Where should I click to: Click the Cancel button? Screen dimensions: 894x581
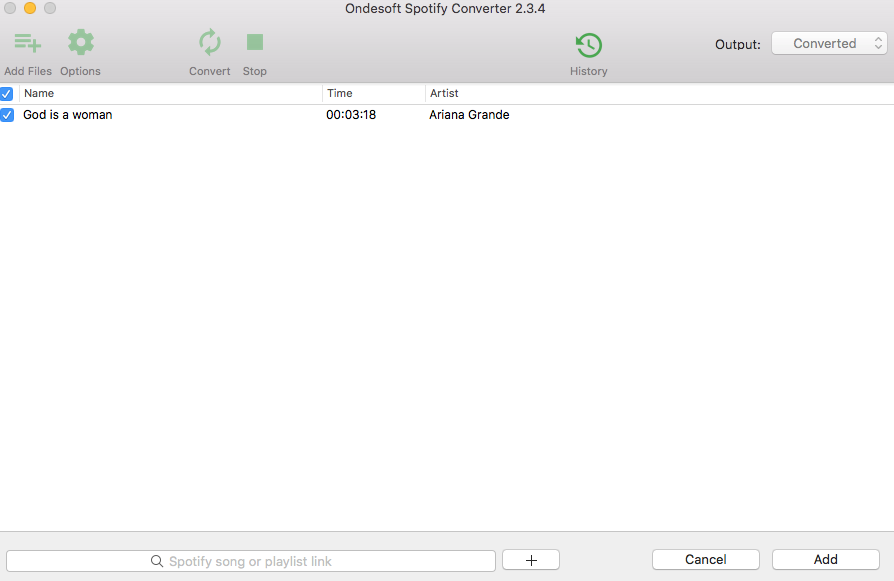tap(706, 559)
